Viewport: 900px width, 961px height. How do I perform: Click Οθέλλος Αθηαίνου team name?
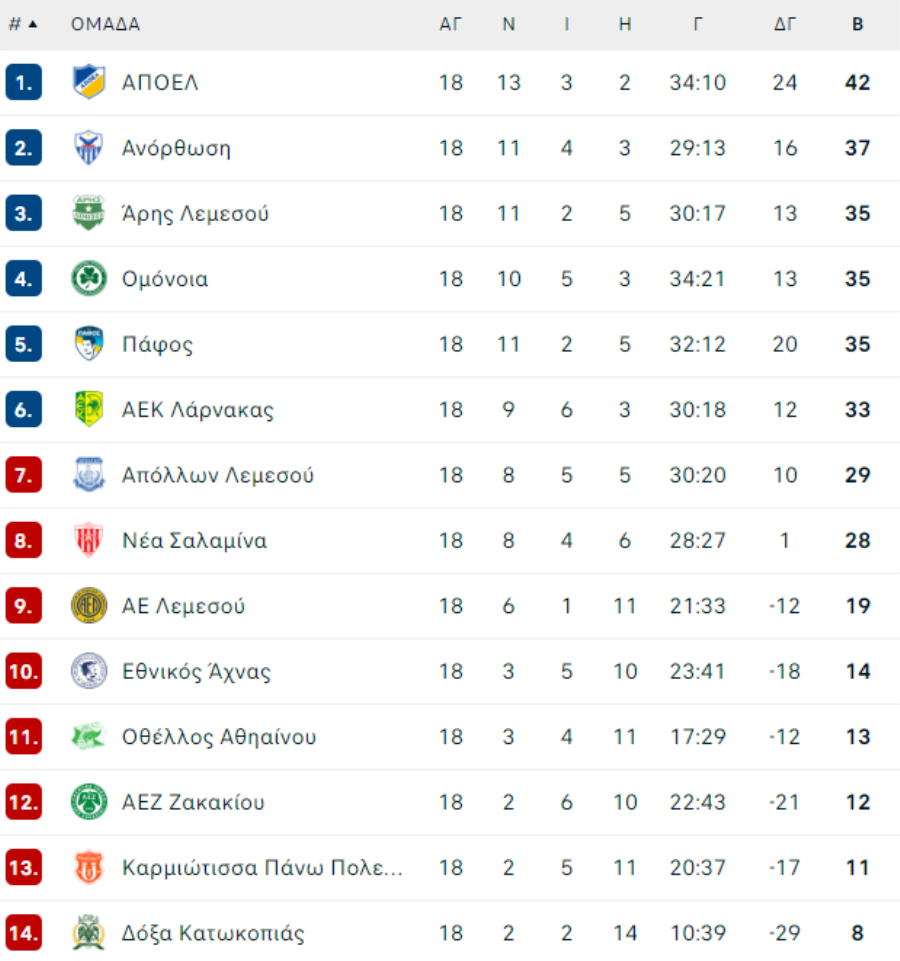click(219, 737)
